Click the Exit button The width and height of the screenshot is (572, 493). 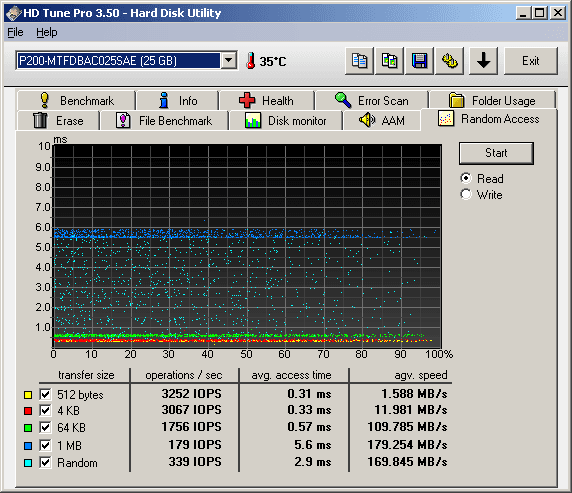pyautogui.click(x=530, y=61)
